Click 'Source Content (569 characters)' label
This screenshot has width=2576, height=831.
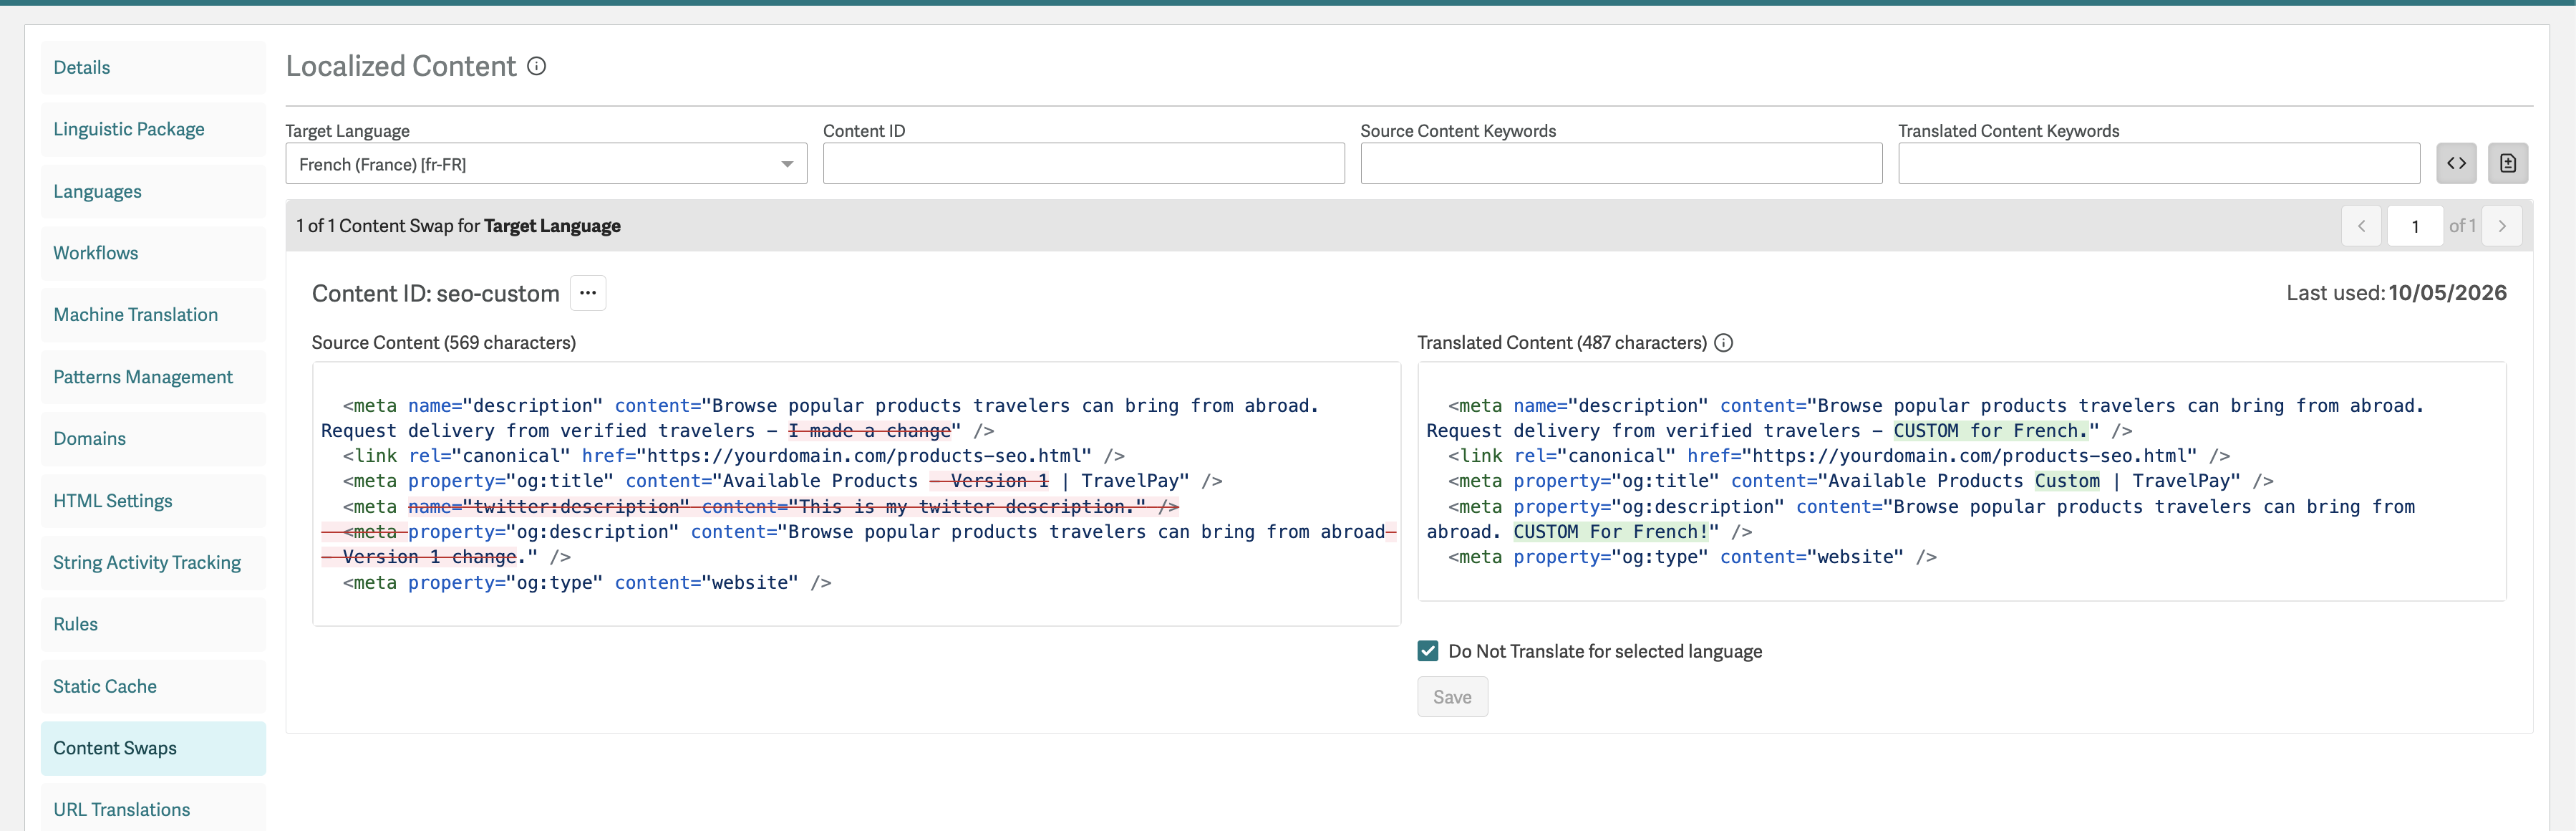[x=443, y=343]
